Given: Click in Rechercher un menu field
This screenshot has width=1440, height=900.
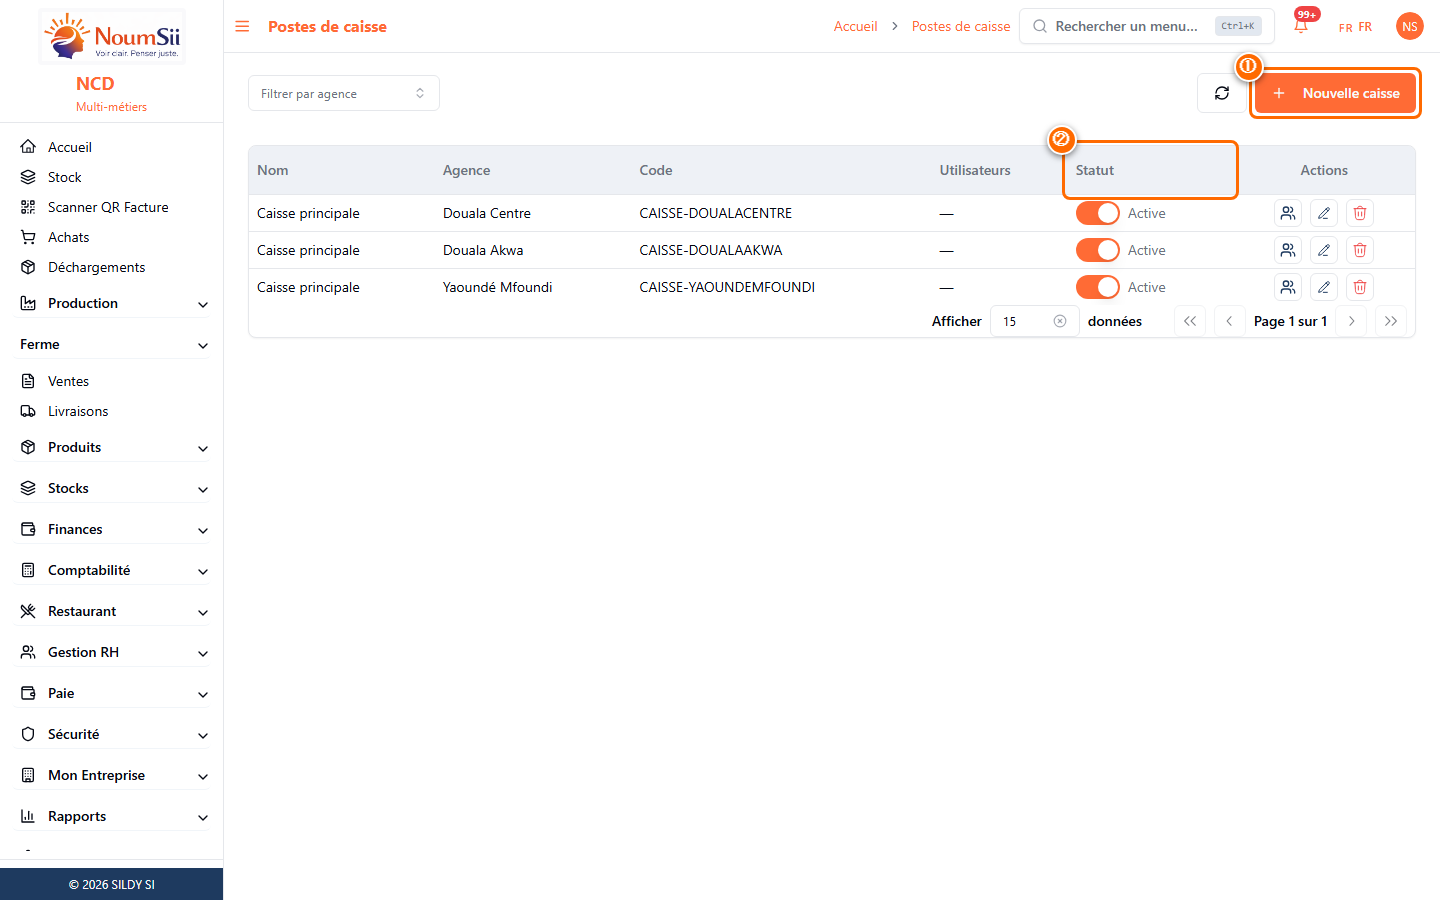Looking at the screenshot, I should tap(1147, 26).
